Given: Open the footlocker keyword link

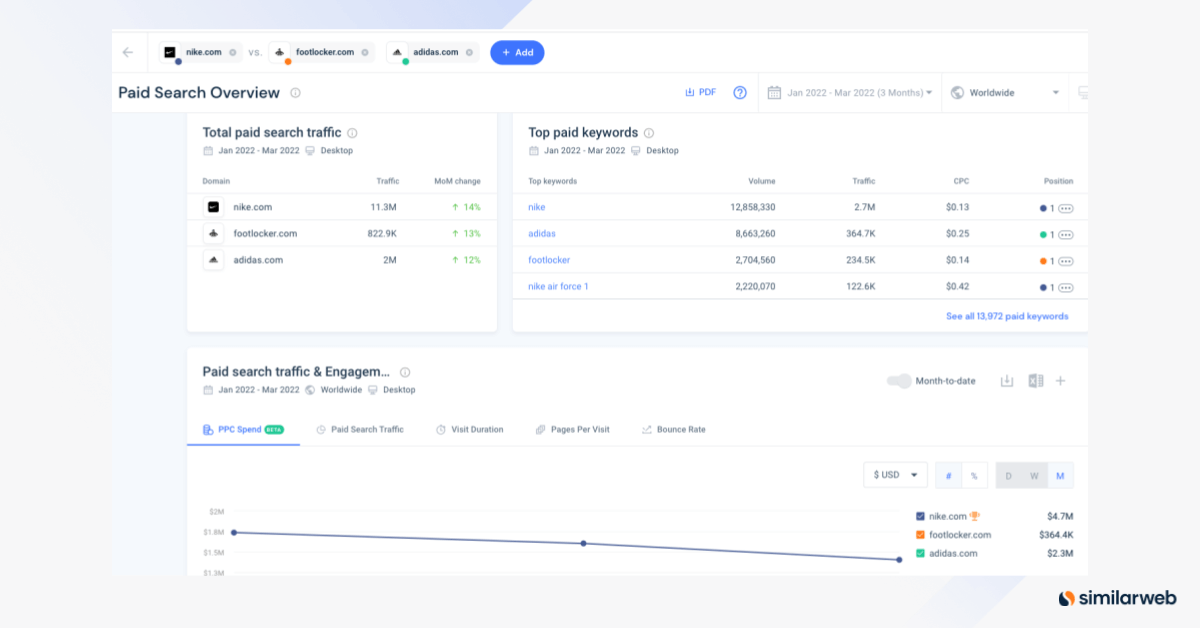Looking at the screenshot, I should point(549,260).
